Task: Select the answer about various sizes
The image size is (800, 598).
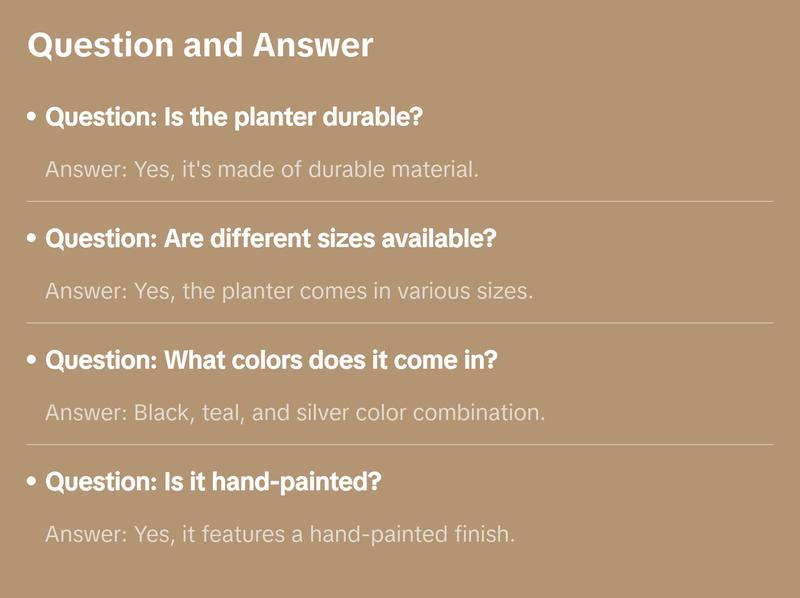Action: pyautogui.click(x=289, y=291)
